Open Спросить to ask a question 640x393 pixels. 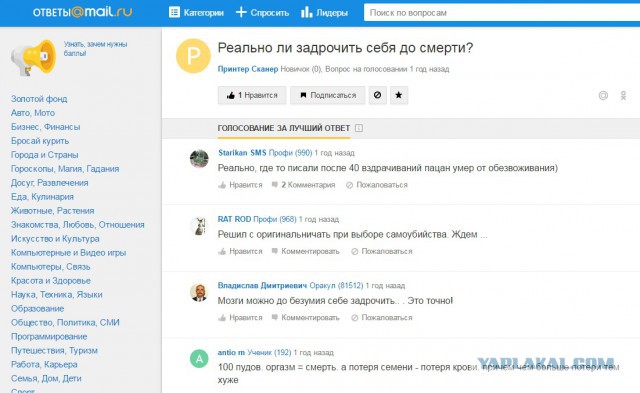click(262, 13)
